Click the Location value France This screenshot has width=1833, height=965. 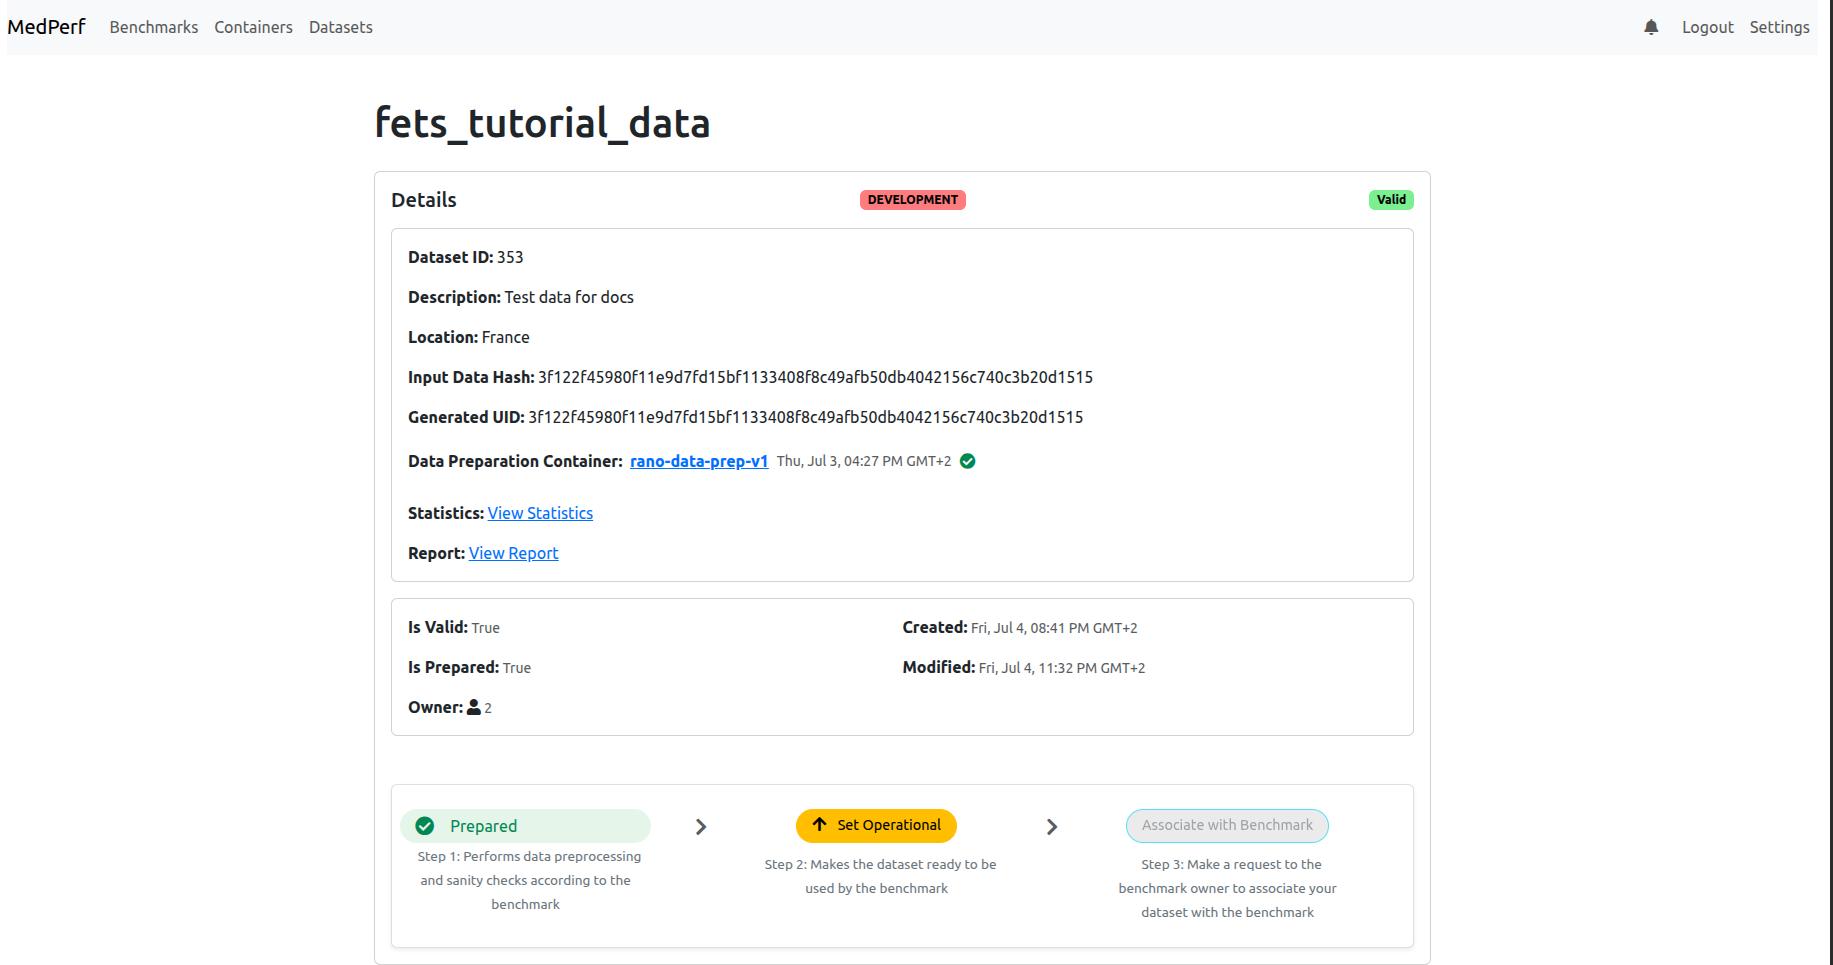pos(506,337)
